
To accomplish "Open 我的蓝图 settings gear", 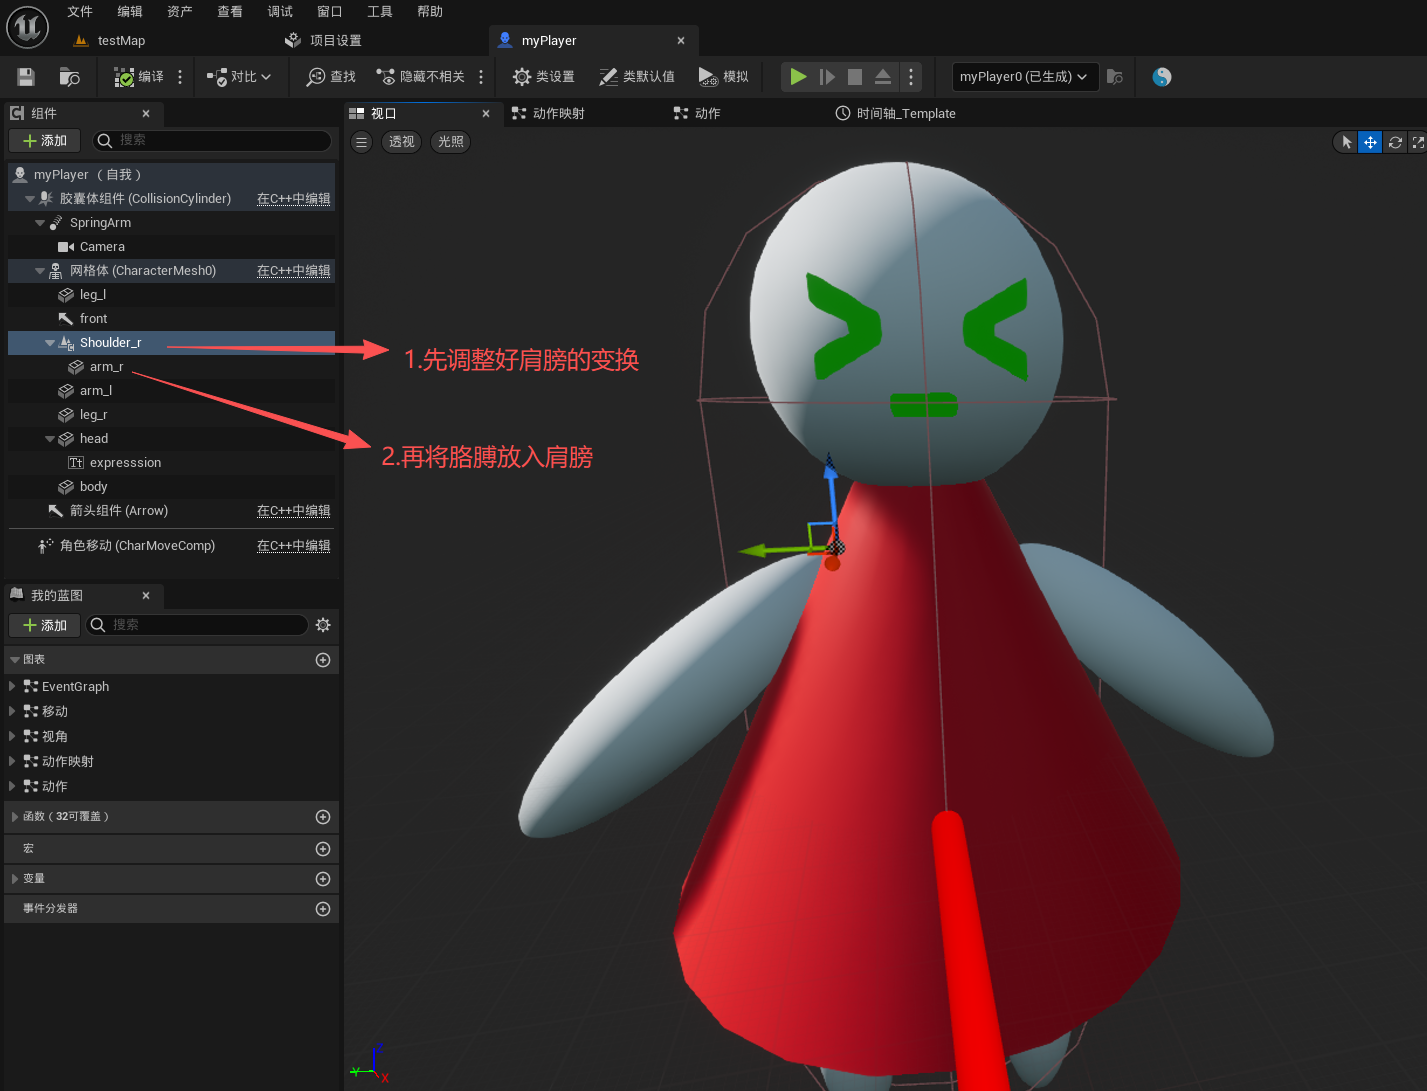I will pyautogui.click(x=323, y=625).
